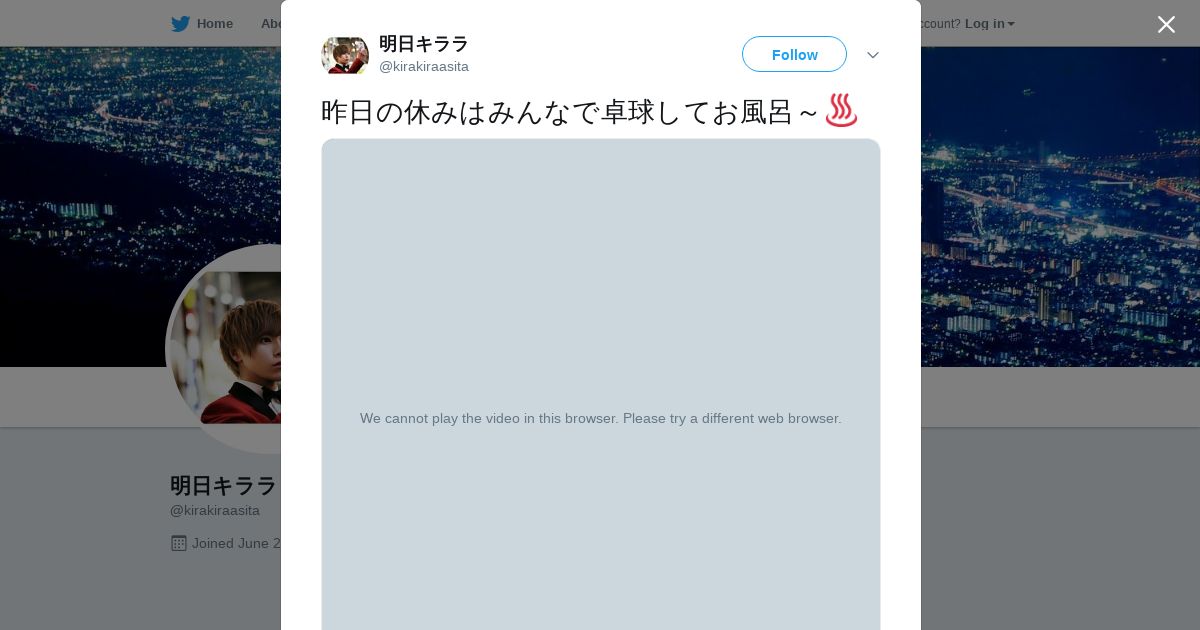This screenshot has height=630, width=1200.
Task: Click the hot springs emoji
Action: 841,111
